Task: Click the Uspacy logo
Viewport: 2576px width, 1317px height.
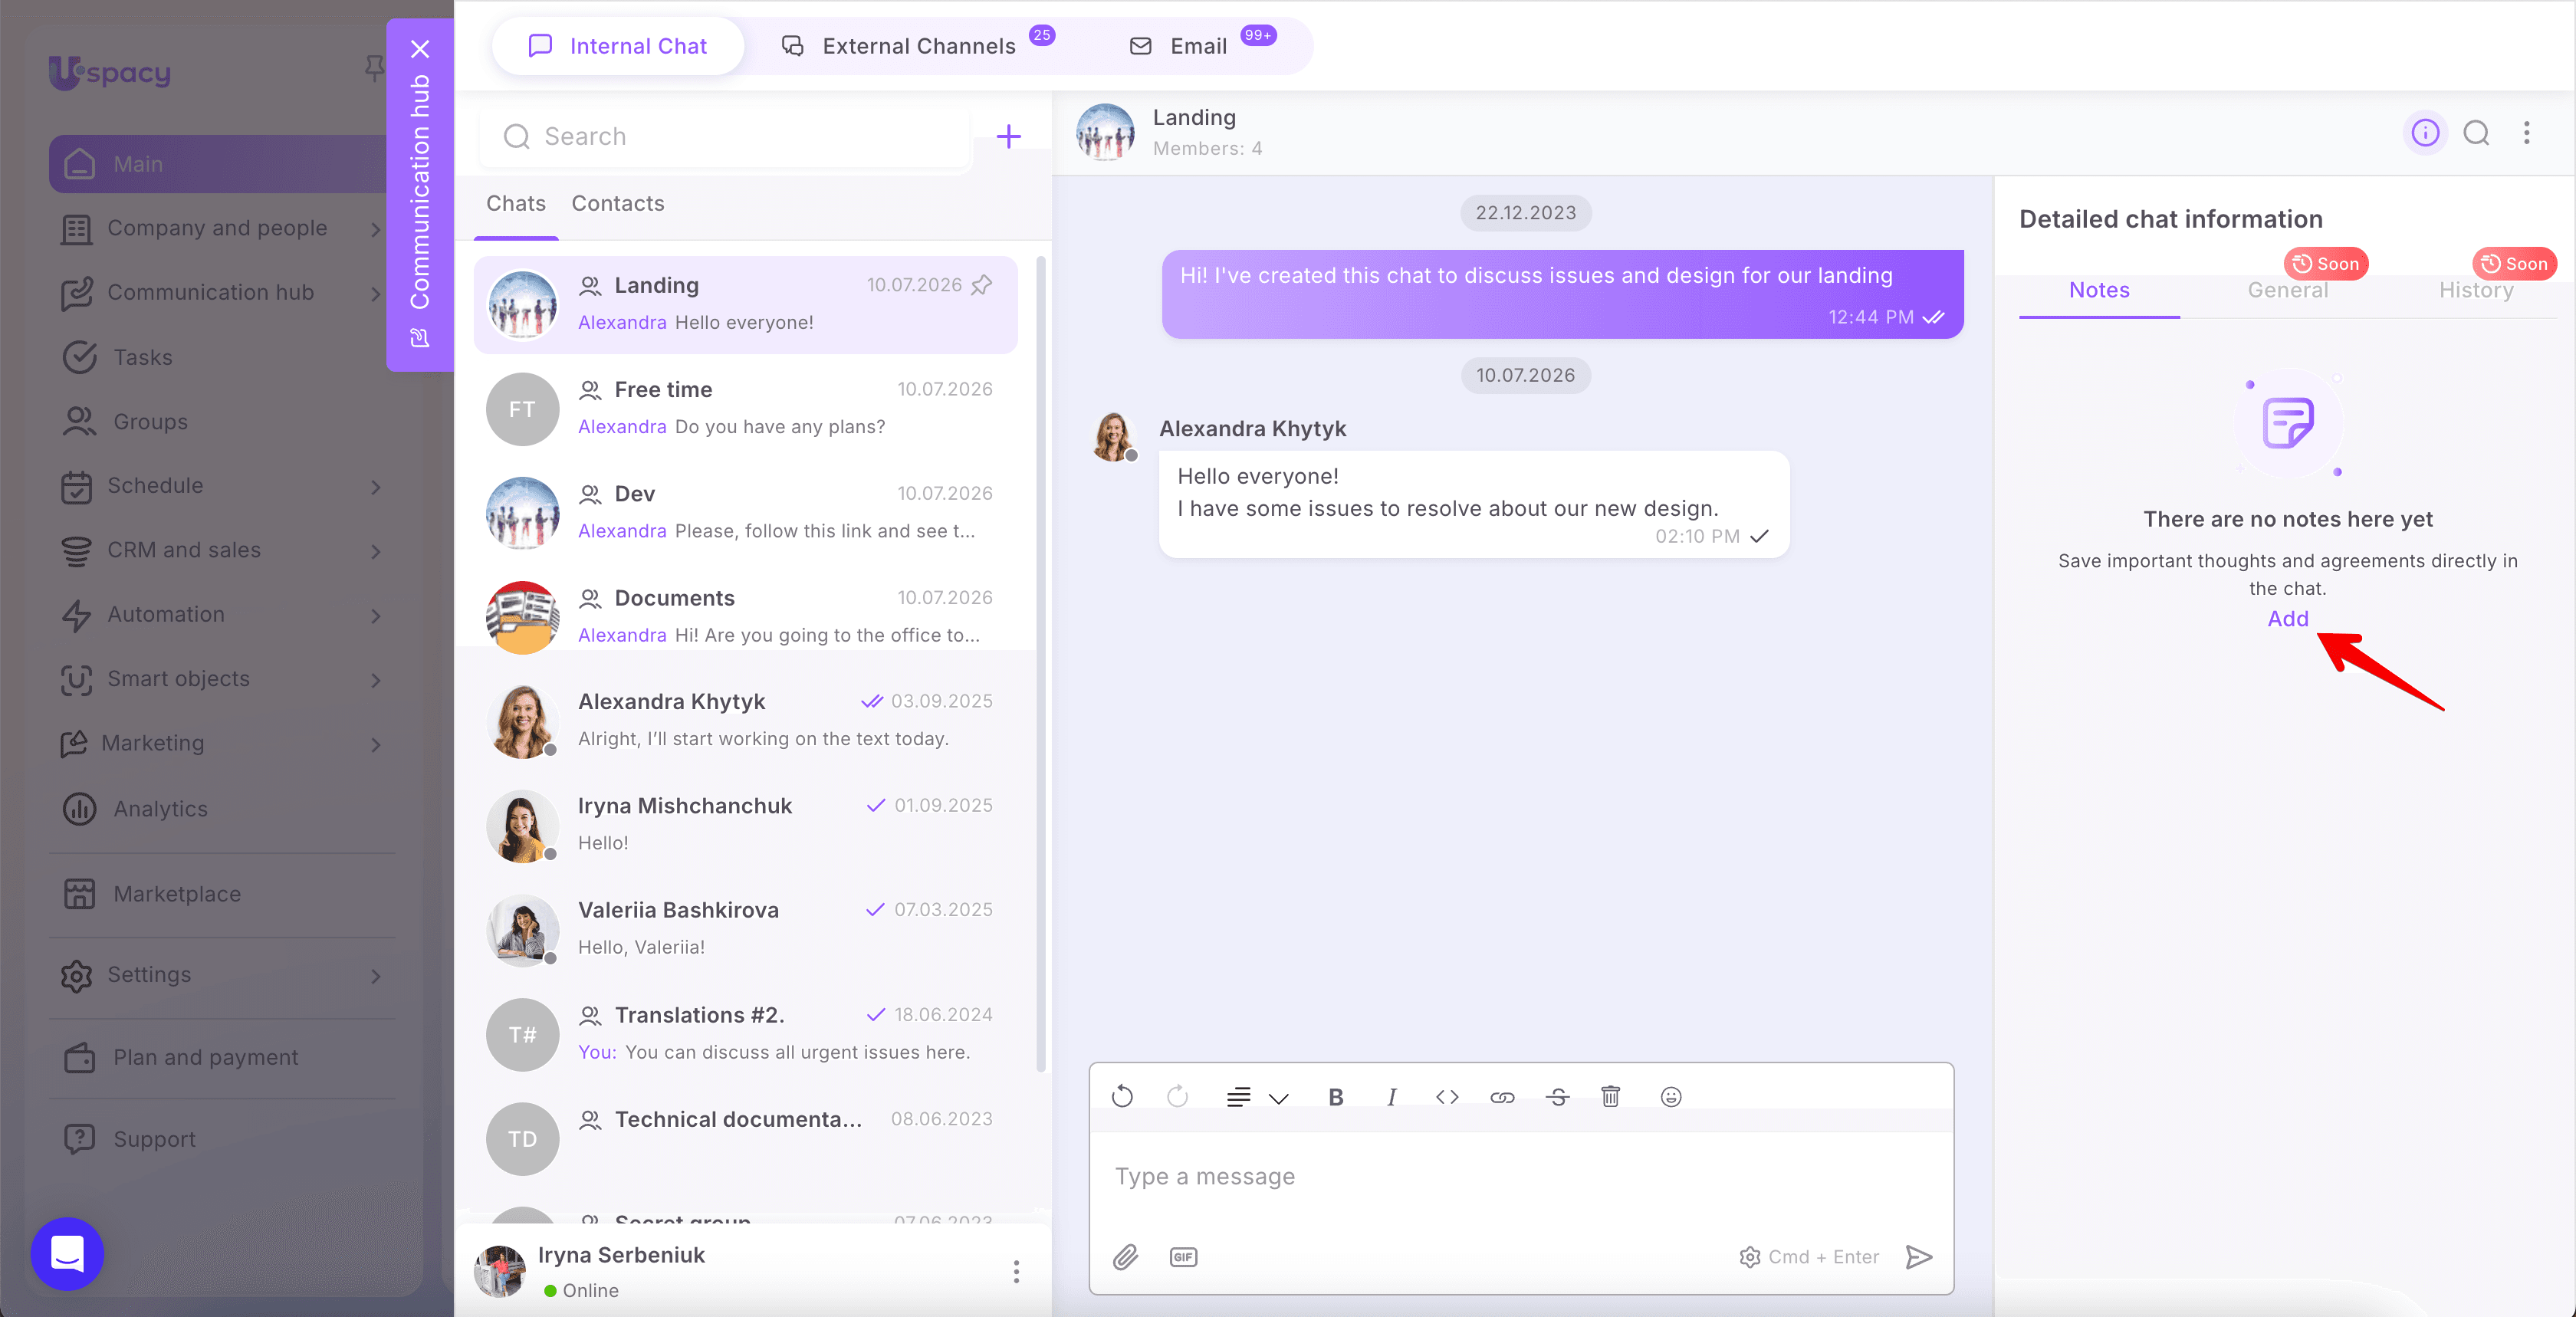Action: point(110,72)
